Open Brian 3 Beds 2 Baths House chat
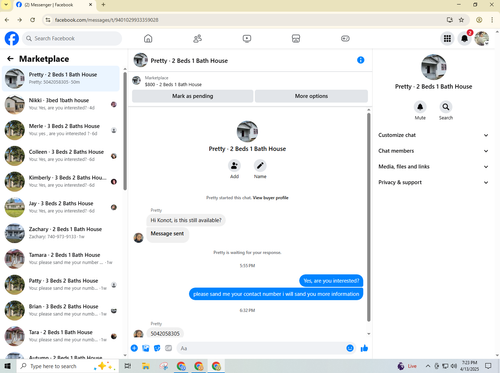Screen dimensions: 500x373 click(61, 310)
